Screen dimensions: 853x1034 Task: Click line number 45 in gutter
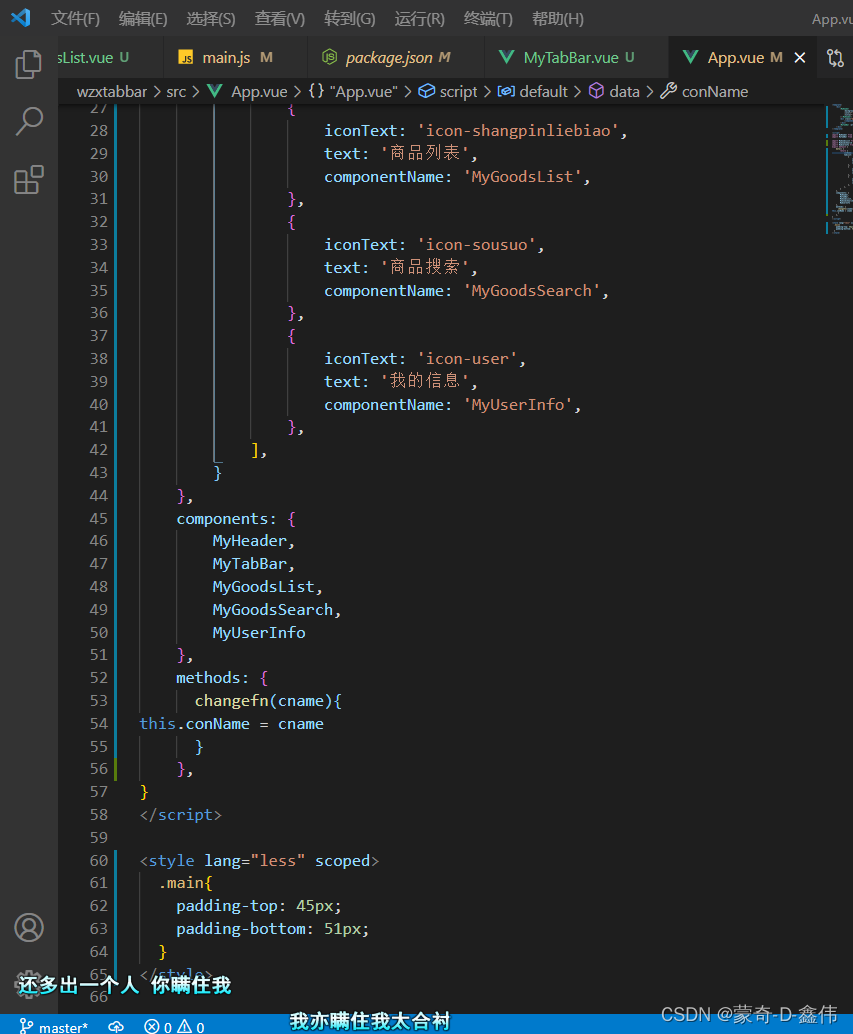pos(98,518)
